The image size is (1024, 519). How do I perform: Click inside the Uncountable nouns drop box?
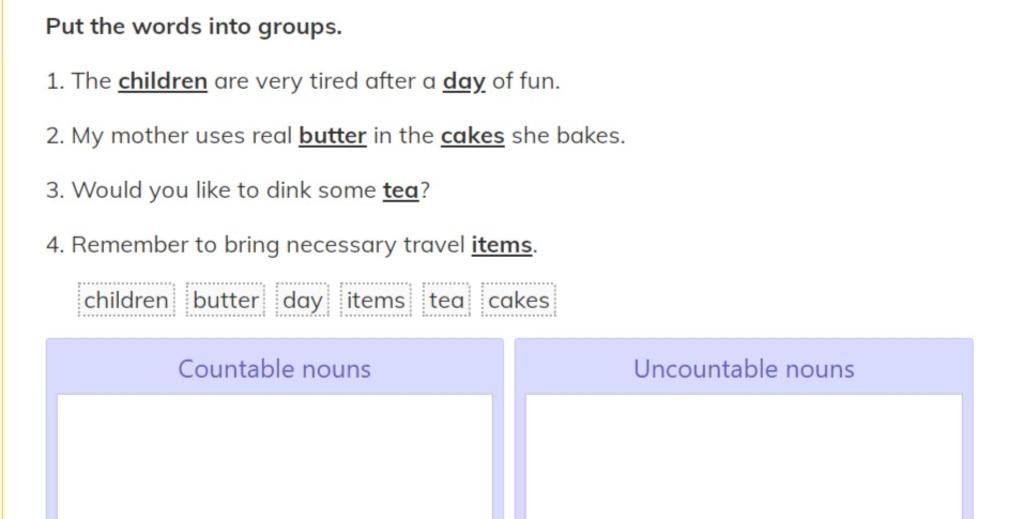(744, 456)
